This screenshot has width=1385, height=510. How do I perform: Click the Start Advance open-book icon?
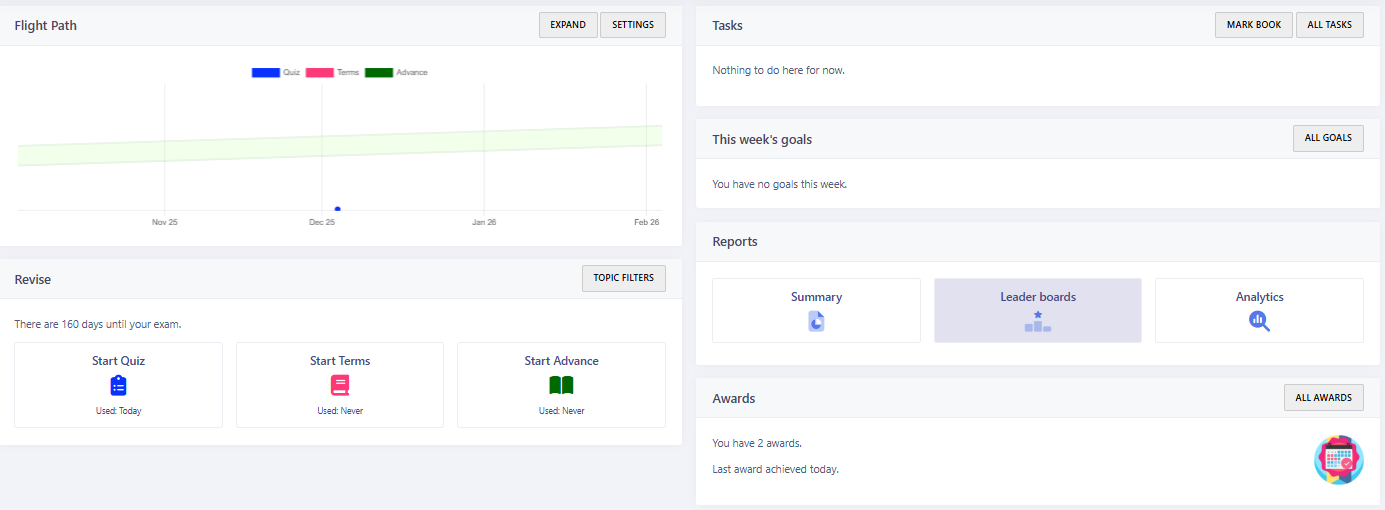pos(561,385)
